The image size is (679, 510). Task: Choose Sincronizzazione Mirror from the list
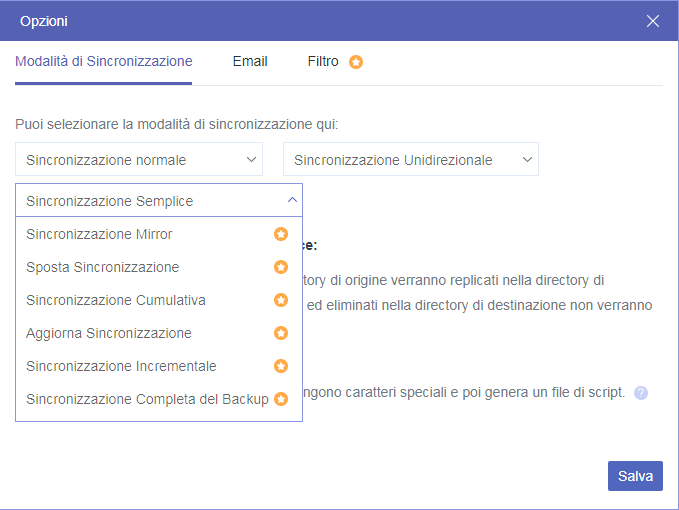point(100,234)
